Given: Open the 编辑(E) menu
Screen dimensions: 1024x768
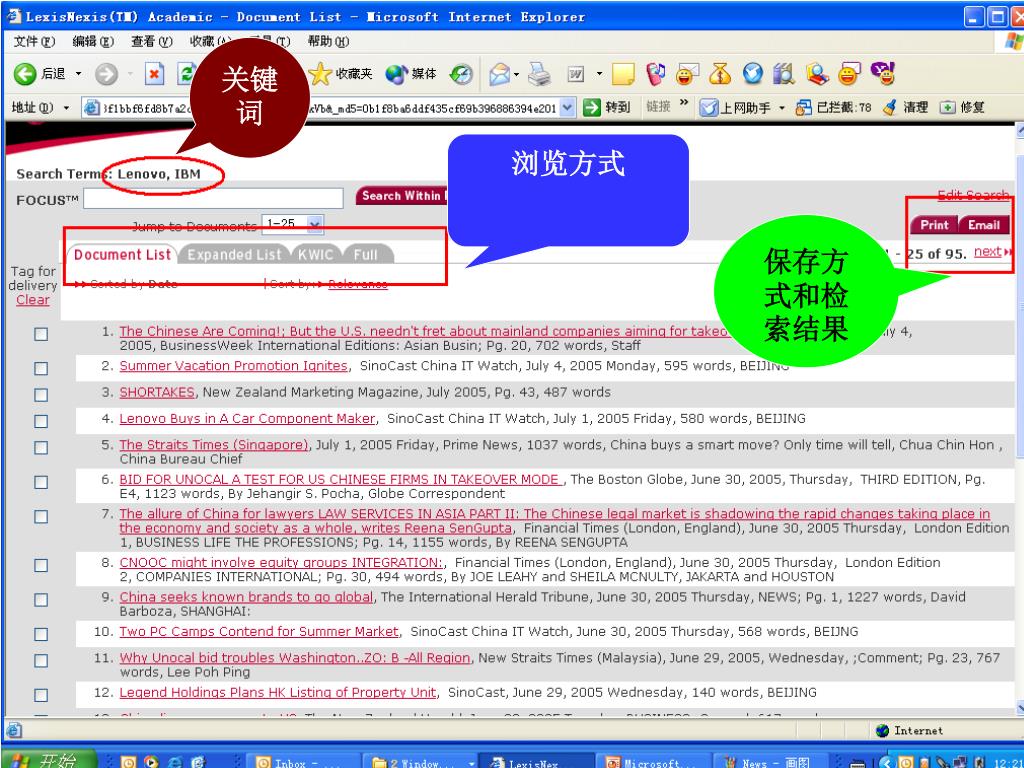Looking at the screenshot, I should [93, 42].
